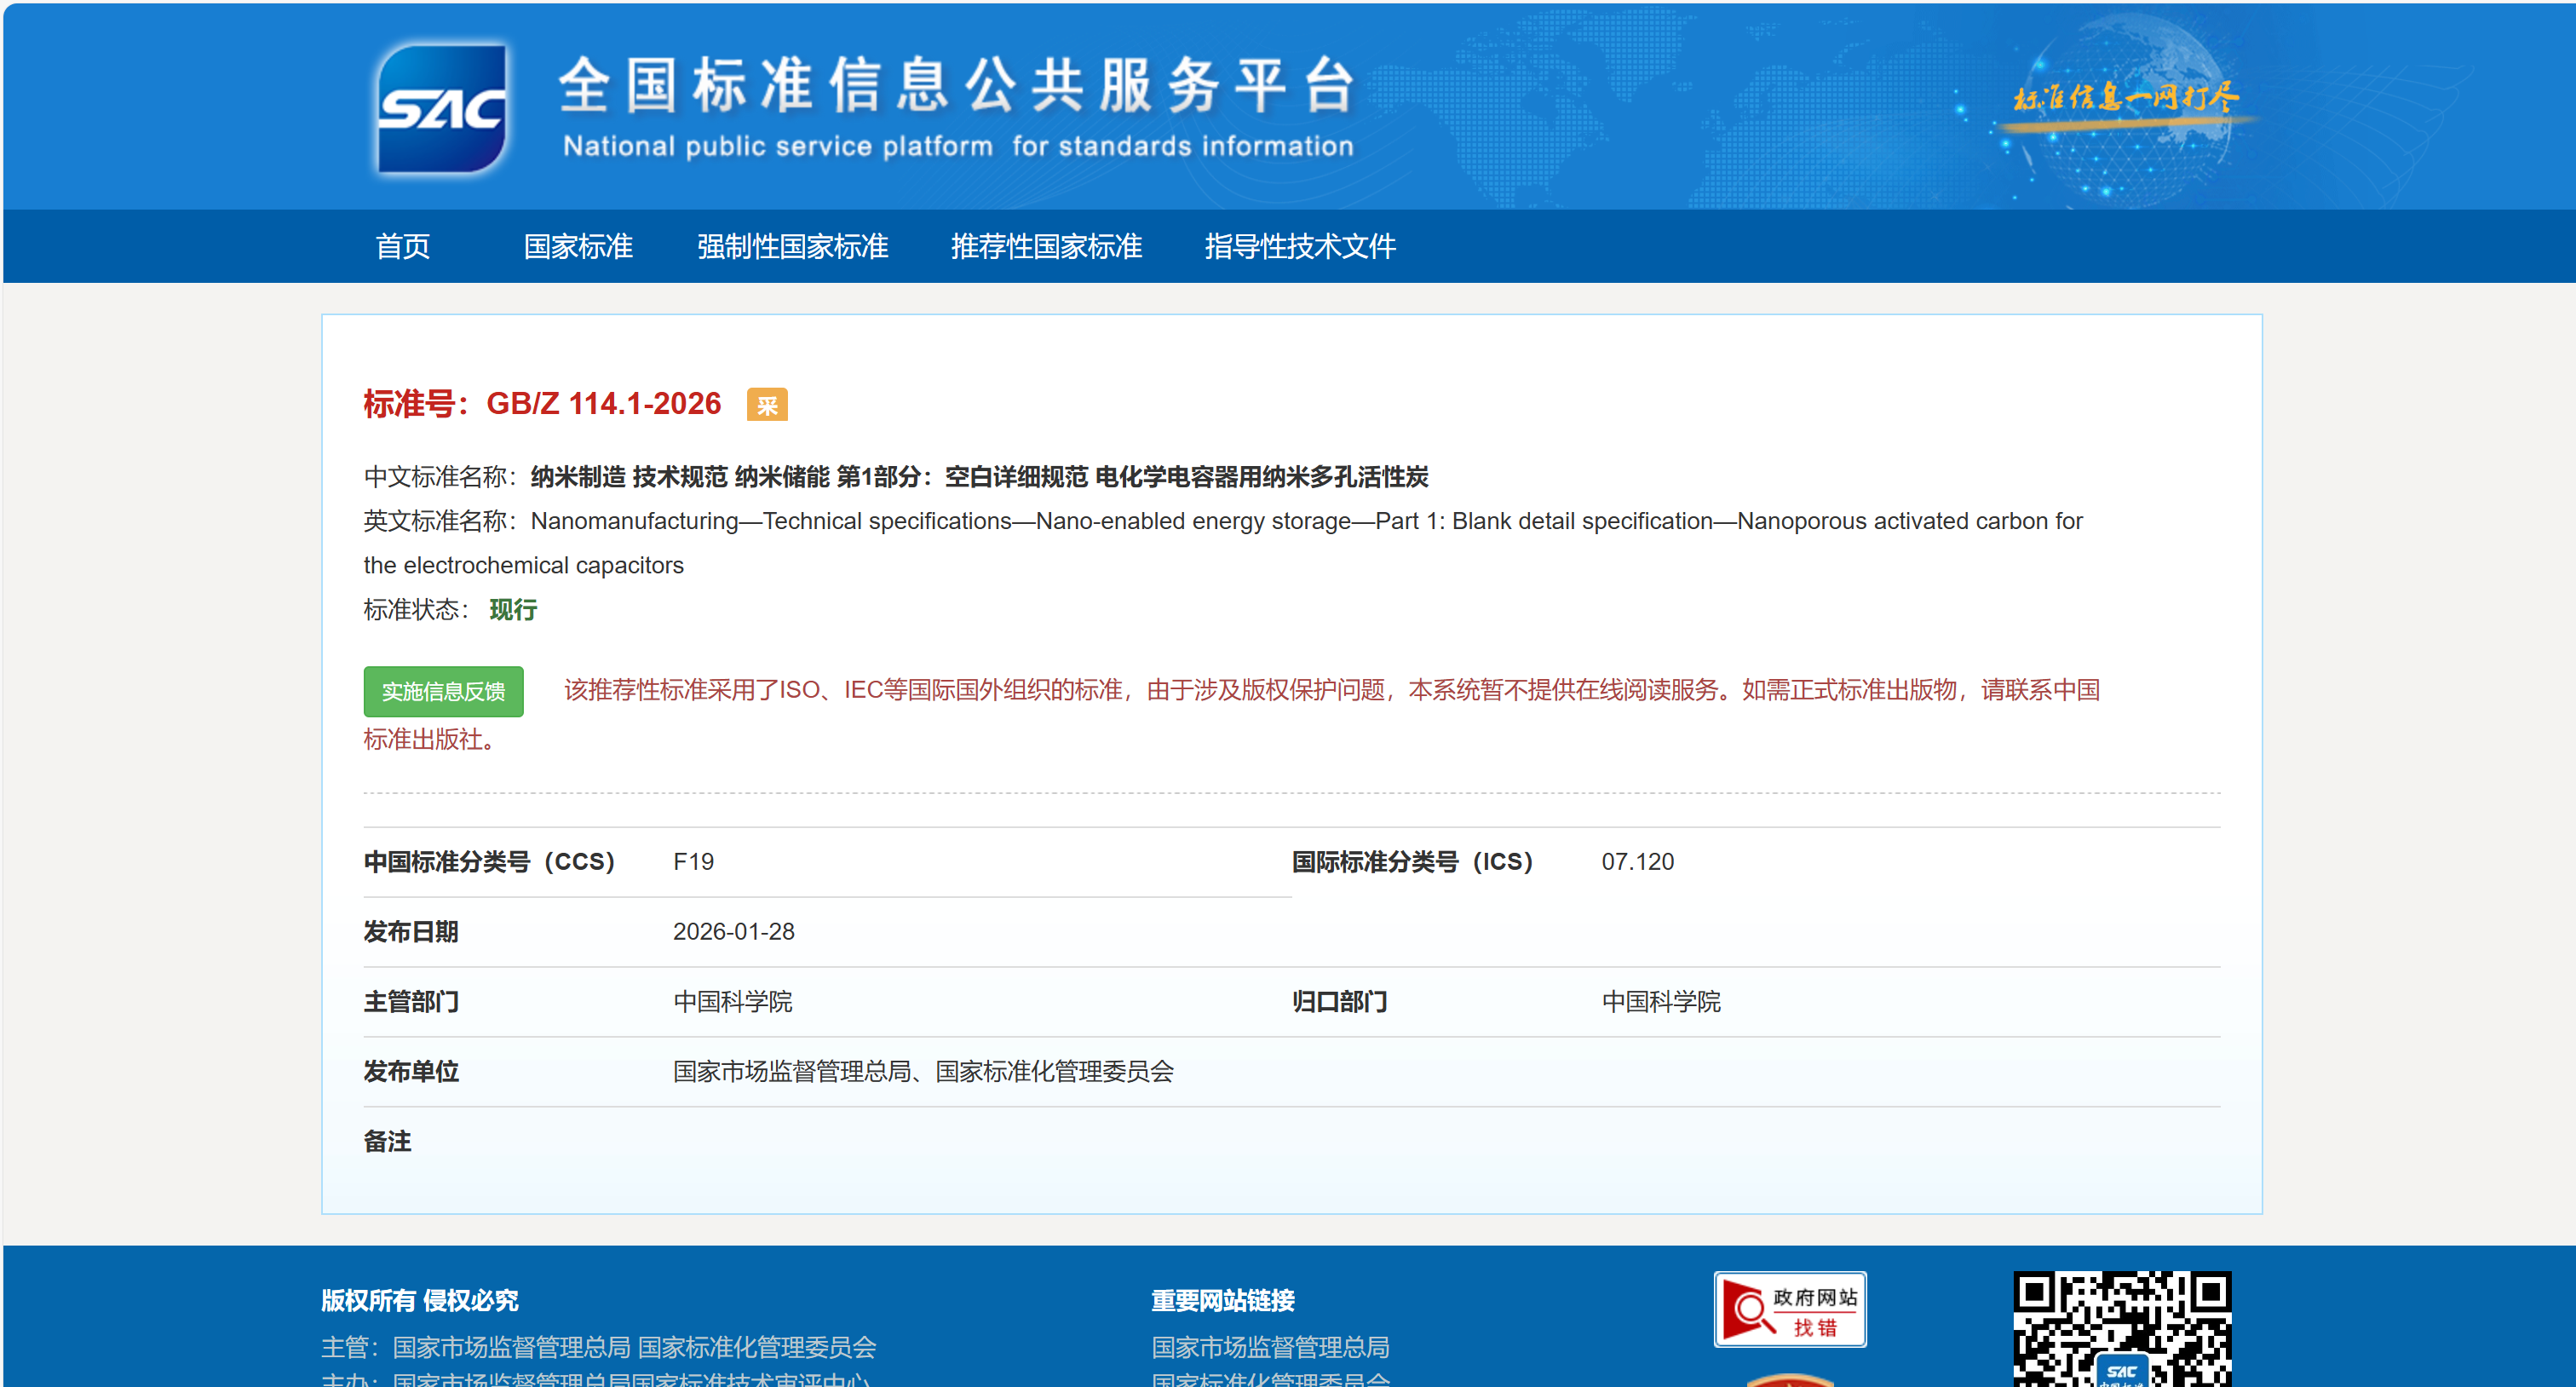Select 强制性国家标准 in the navigation bar
Viewport: 2576px width, 1387px height.
792,246
